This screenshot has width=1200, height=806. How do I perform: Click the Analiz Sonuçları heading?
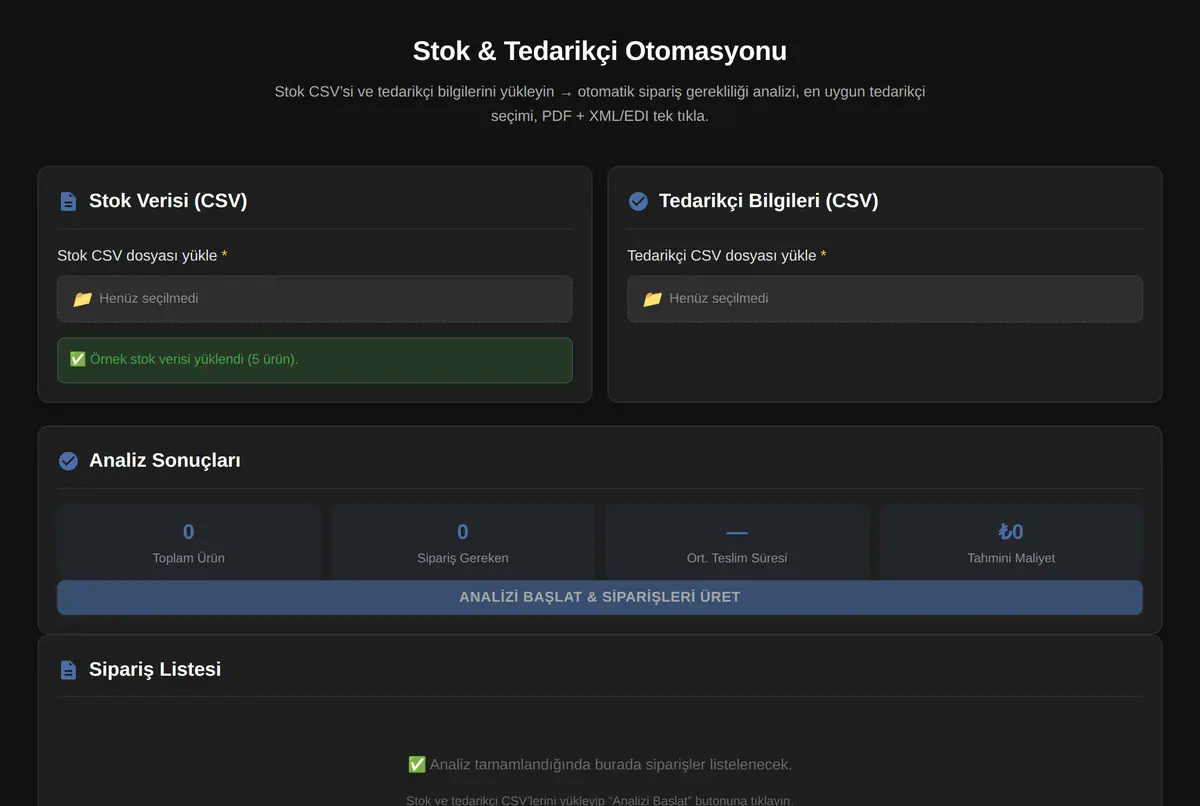tap(165, 461)
